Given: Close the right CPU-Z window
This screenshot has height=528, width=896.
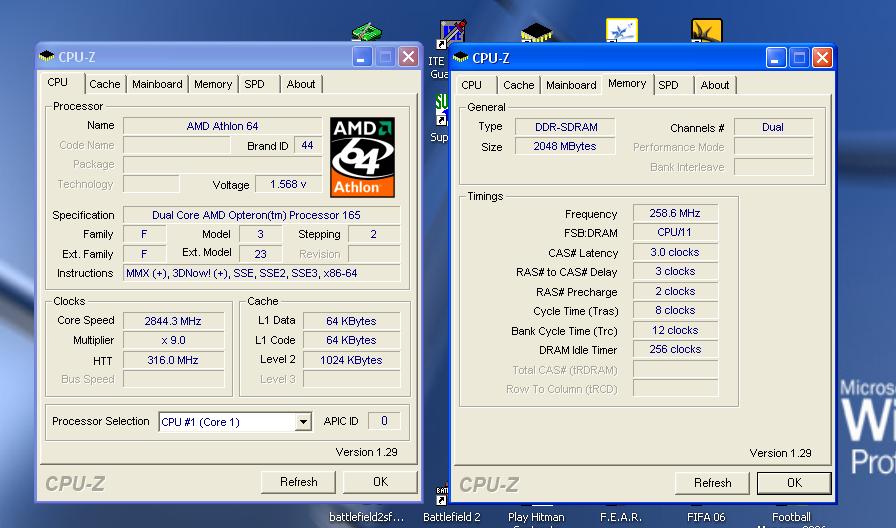Looking at the screenshot, I should coord(822,58).
